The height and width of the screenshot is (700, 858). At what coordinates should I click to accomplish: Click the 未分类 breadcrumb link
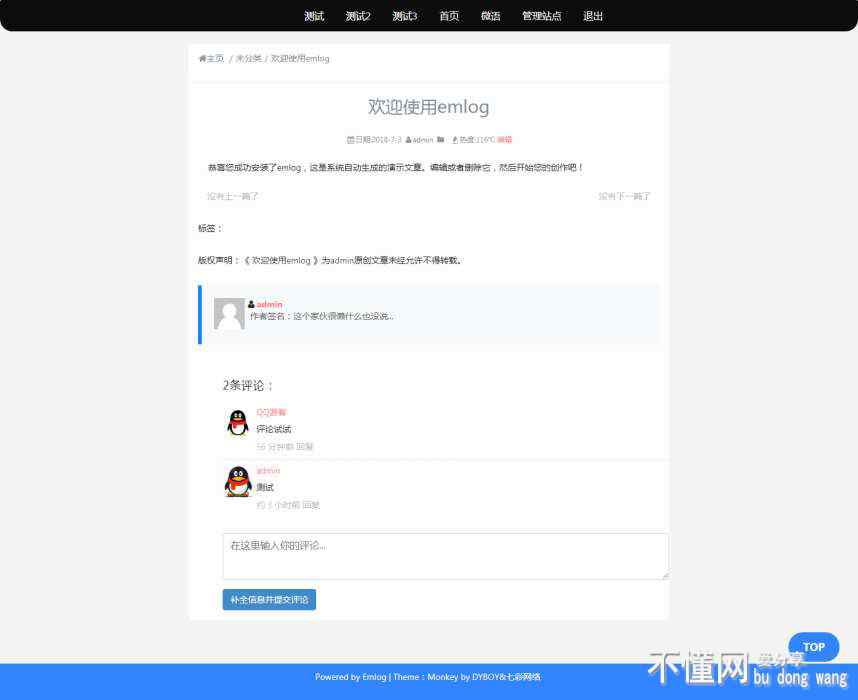click(248, 59)
